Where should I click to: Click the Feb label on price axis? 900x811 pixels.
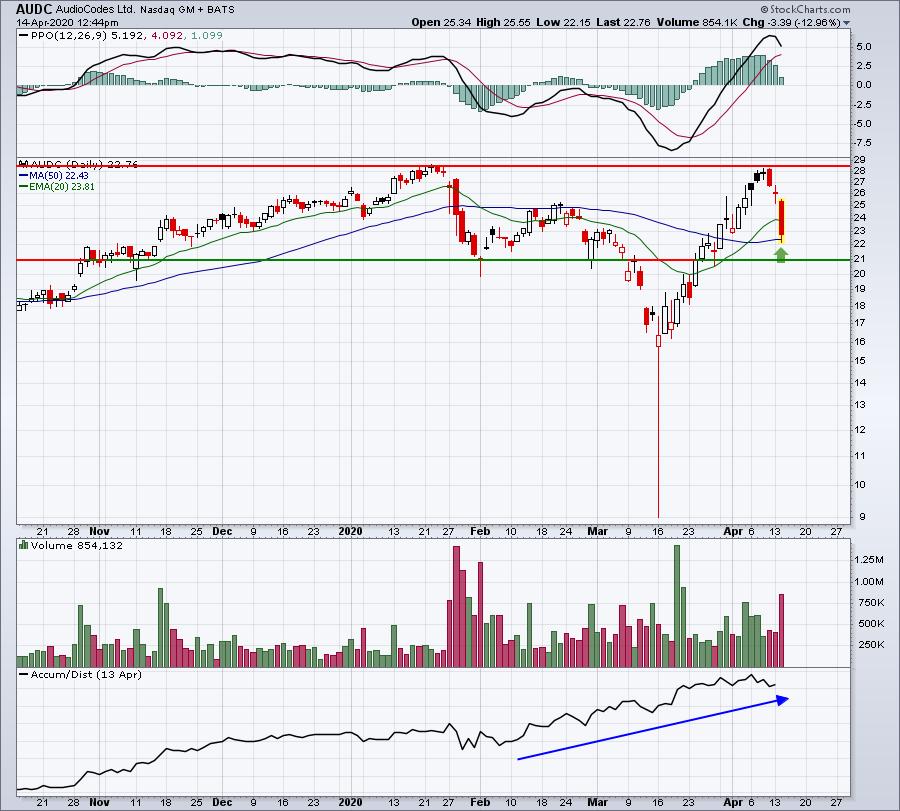pos(480,531)
